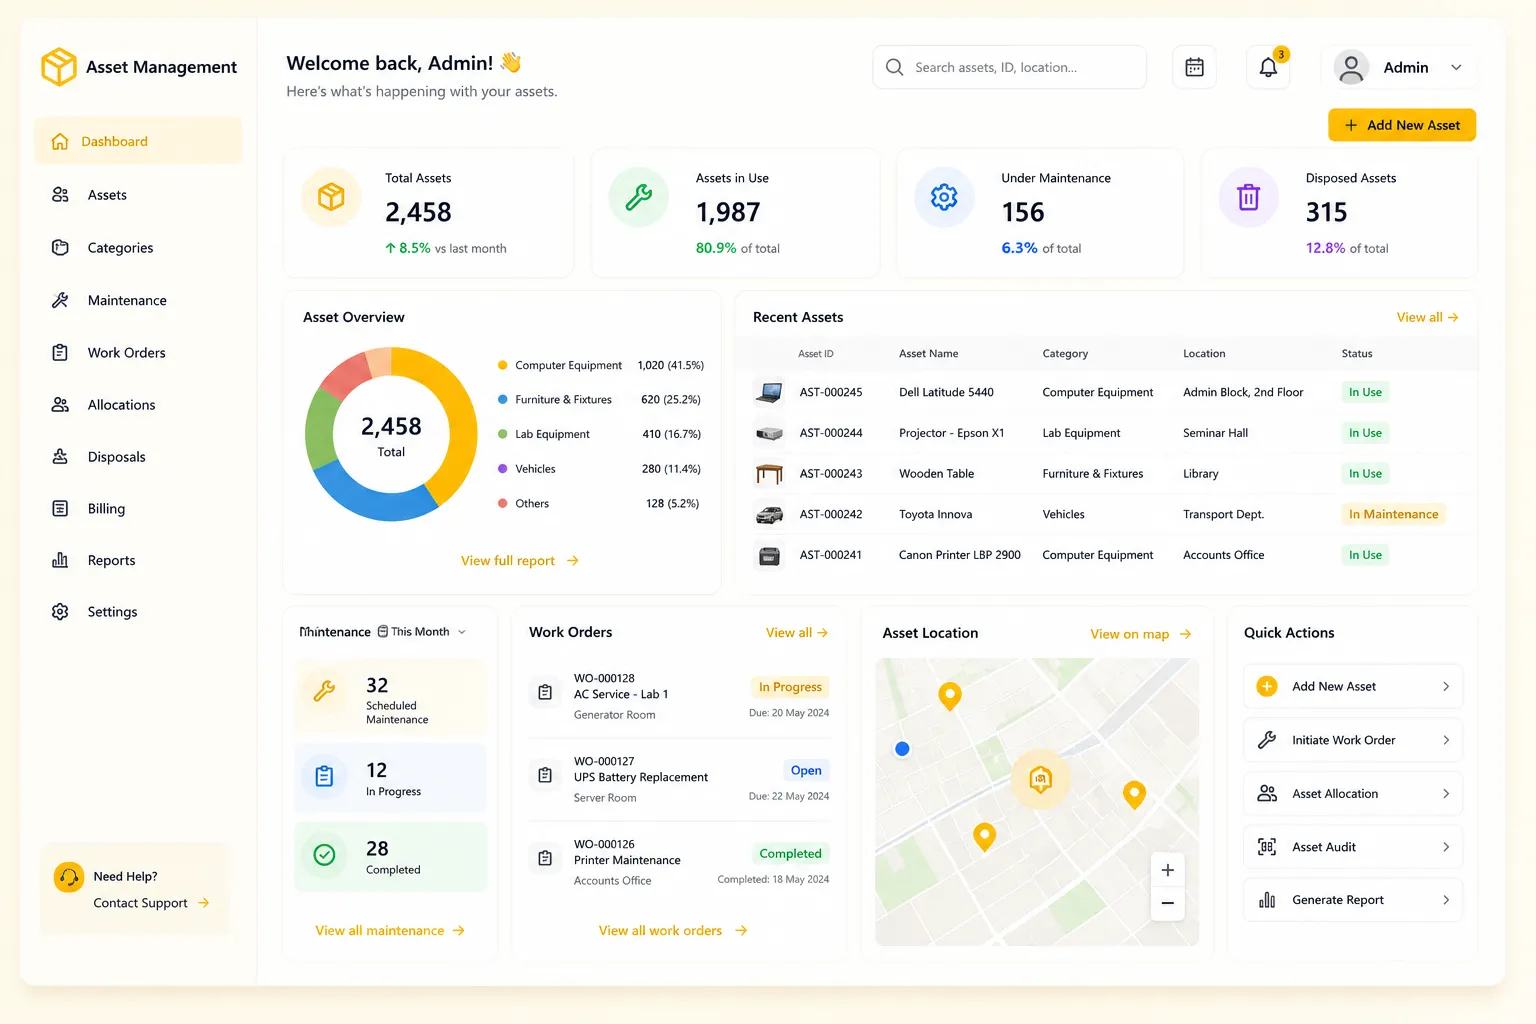Click View all maintenance link

[390, 930]
